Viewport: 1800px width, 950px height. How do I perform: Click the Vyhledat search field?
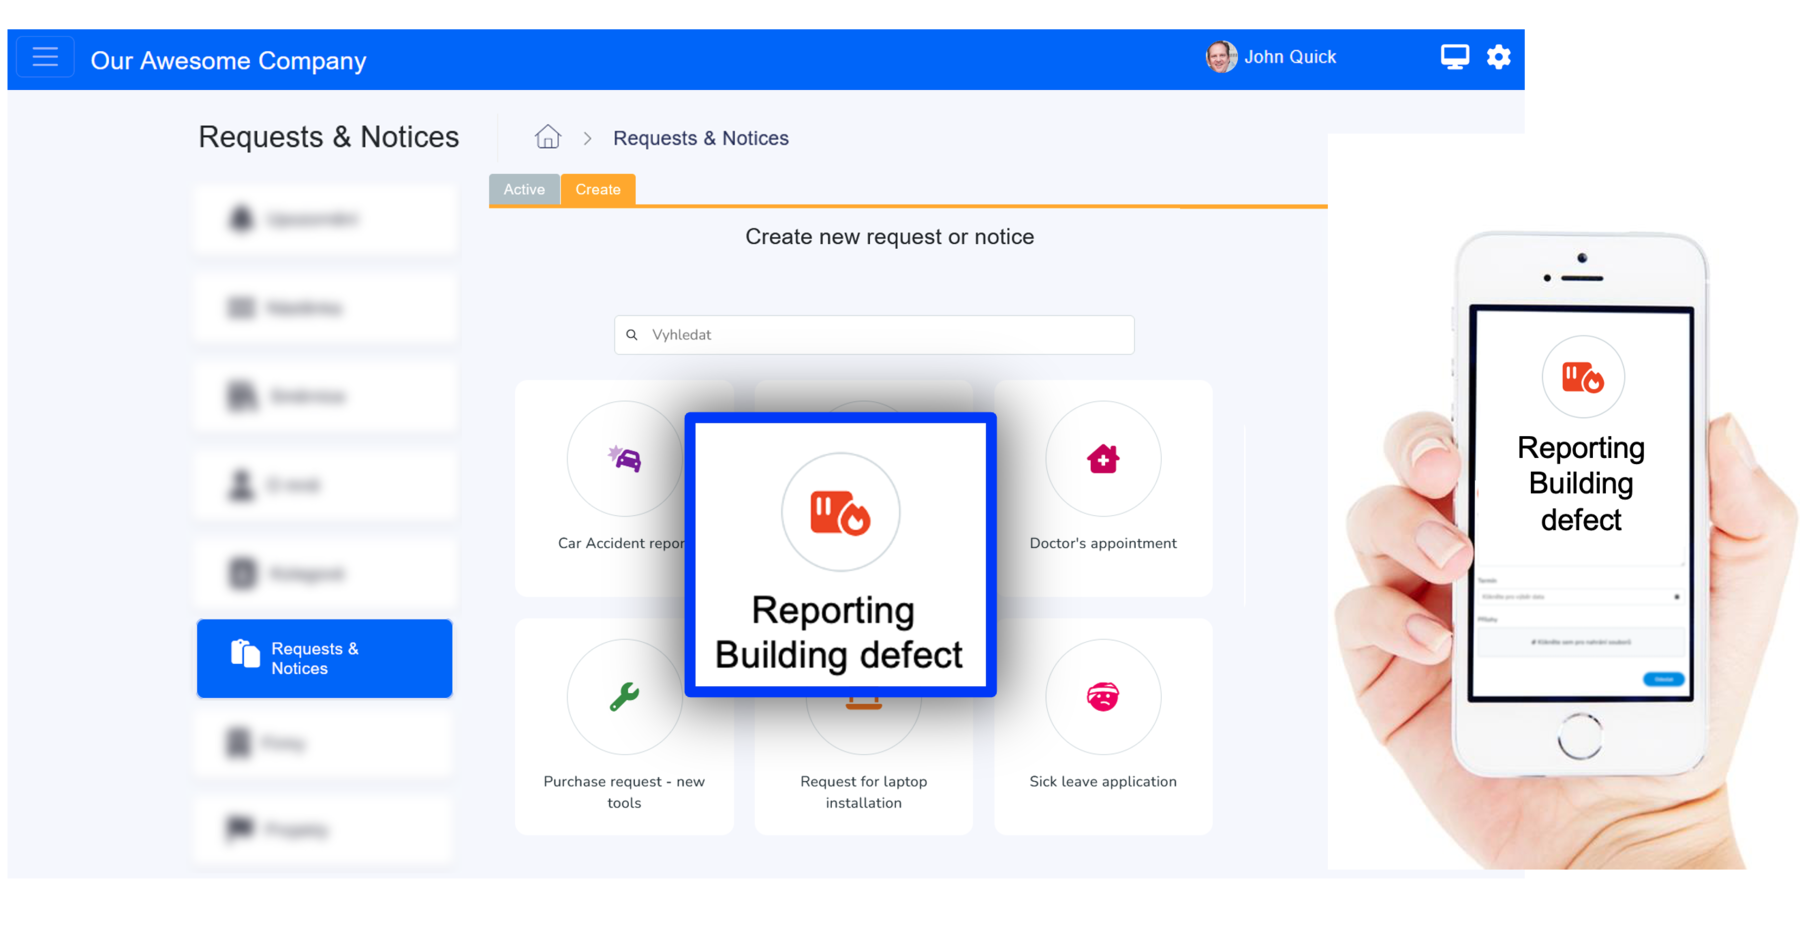[x=885, y=335]
